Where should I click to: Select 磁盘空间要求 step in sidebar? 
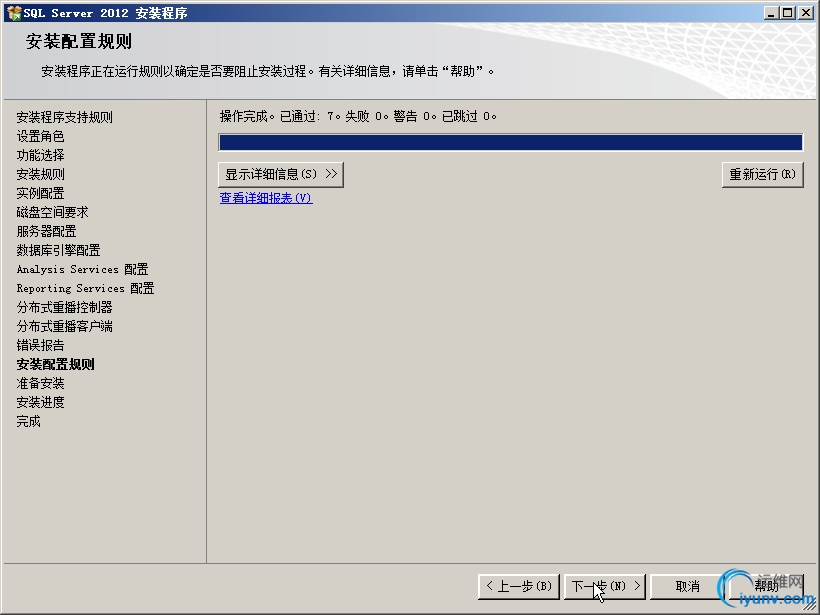52,212
